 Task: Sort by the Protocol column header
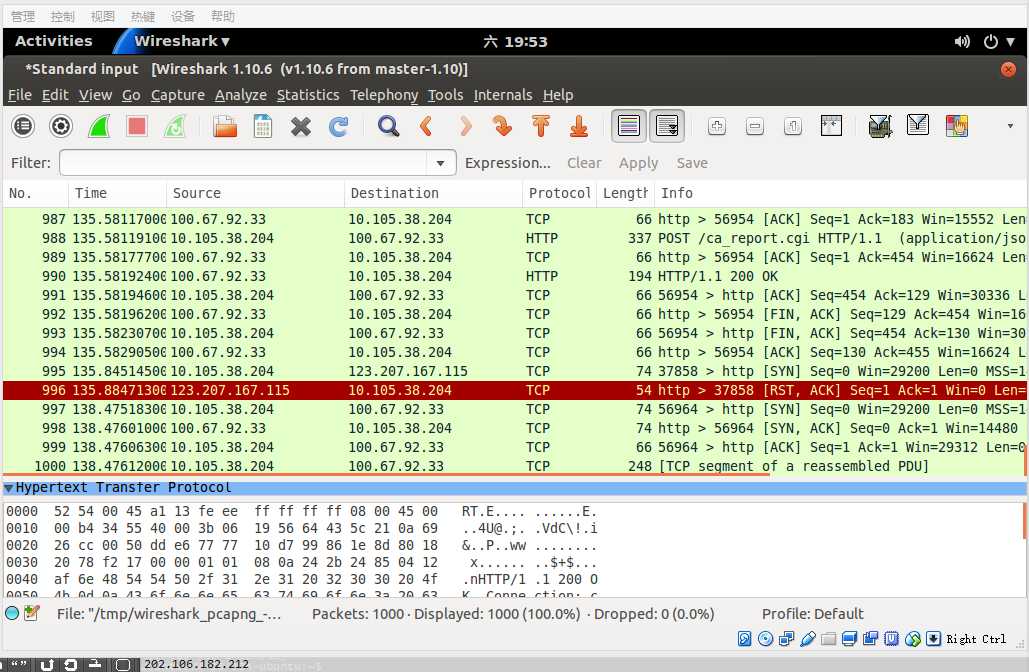click(560, 193)
